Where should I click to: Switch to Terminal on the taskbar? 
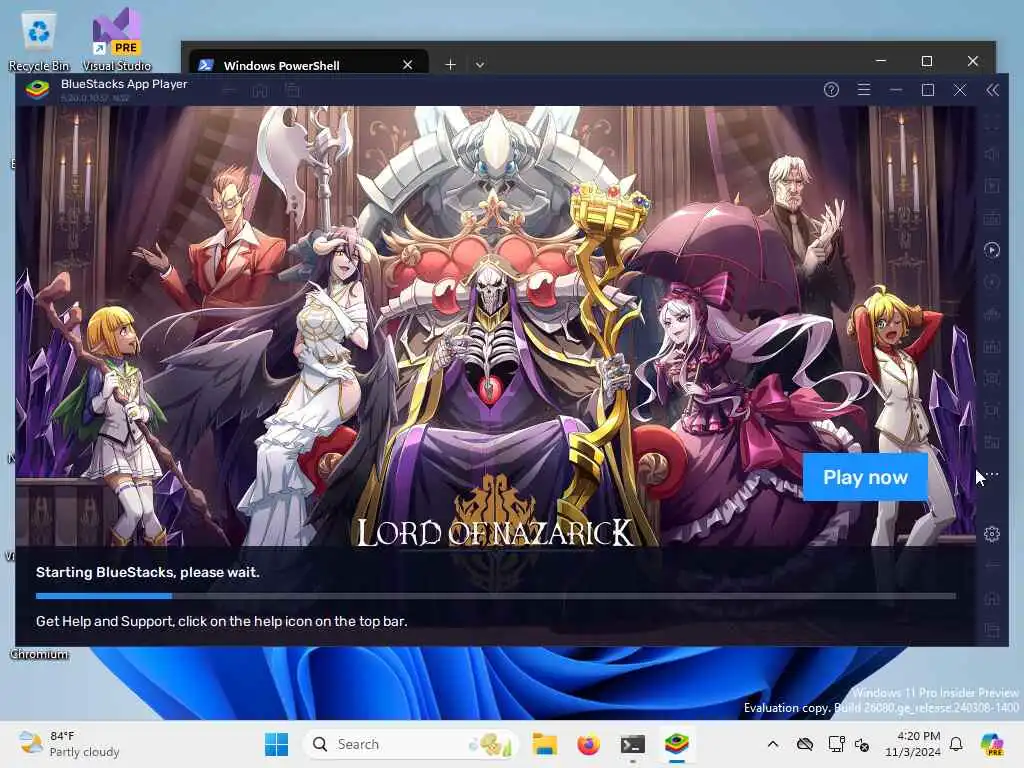click(632, 744)
